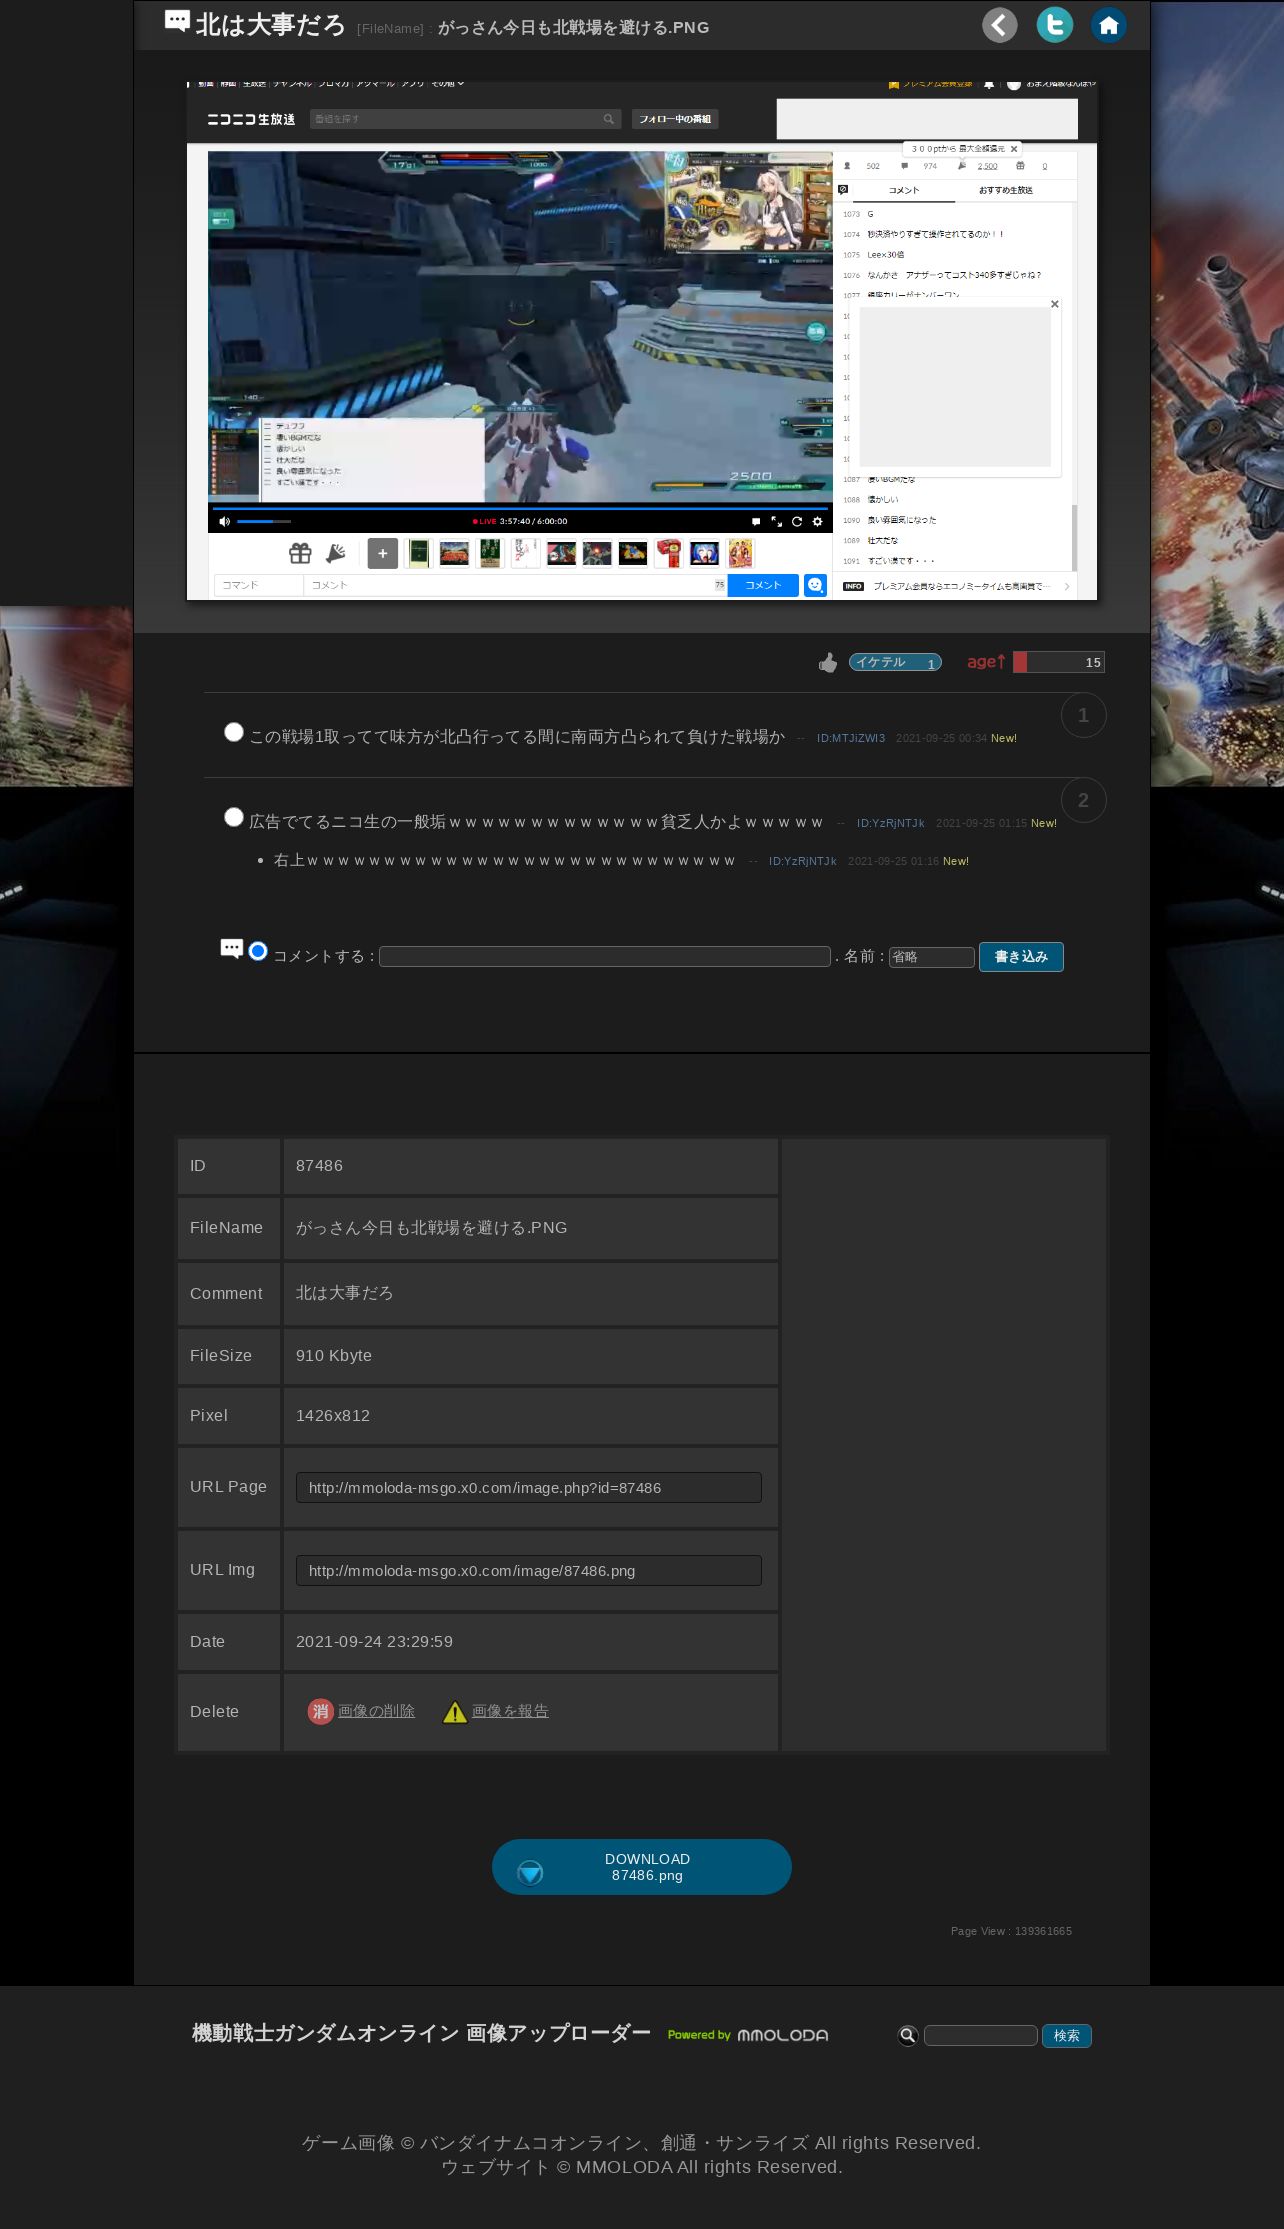Click the URL Page address field
Viewport: 1284px width, 2229px height.
coord(529,1487)
